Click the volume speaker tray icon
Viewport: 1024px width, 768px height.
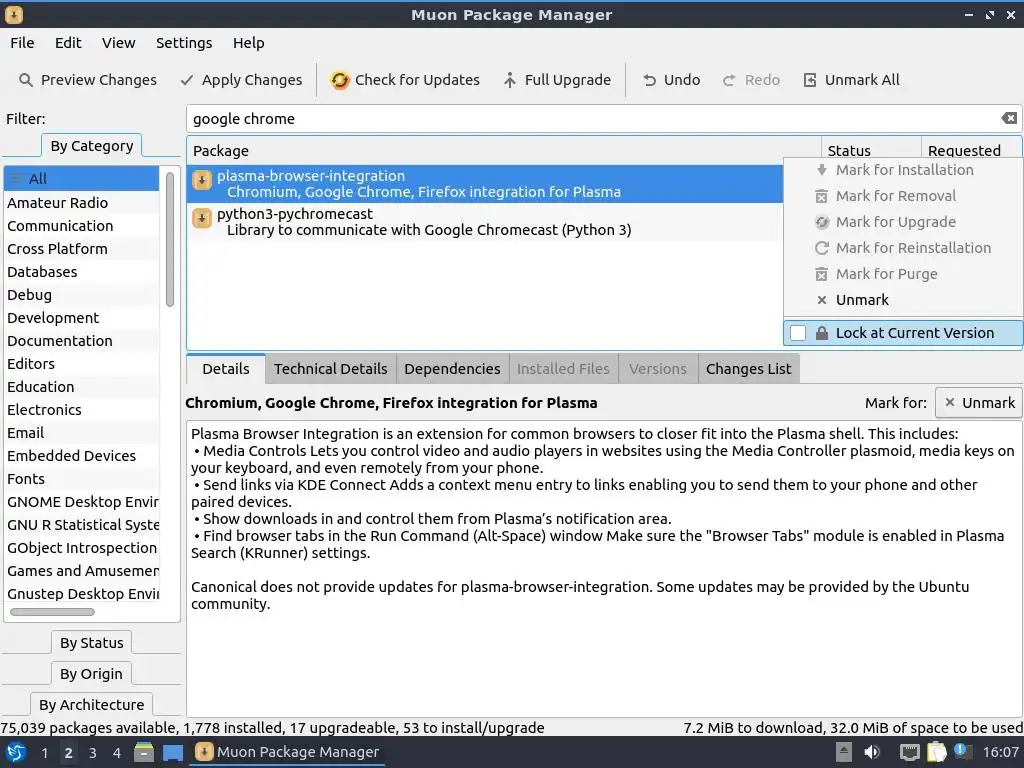(871, 752)
